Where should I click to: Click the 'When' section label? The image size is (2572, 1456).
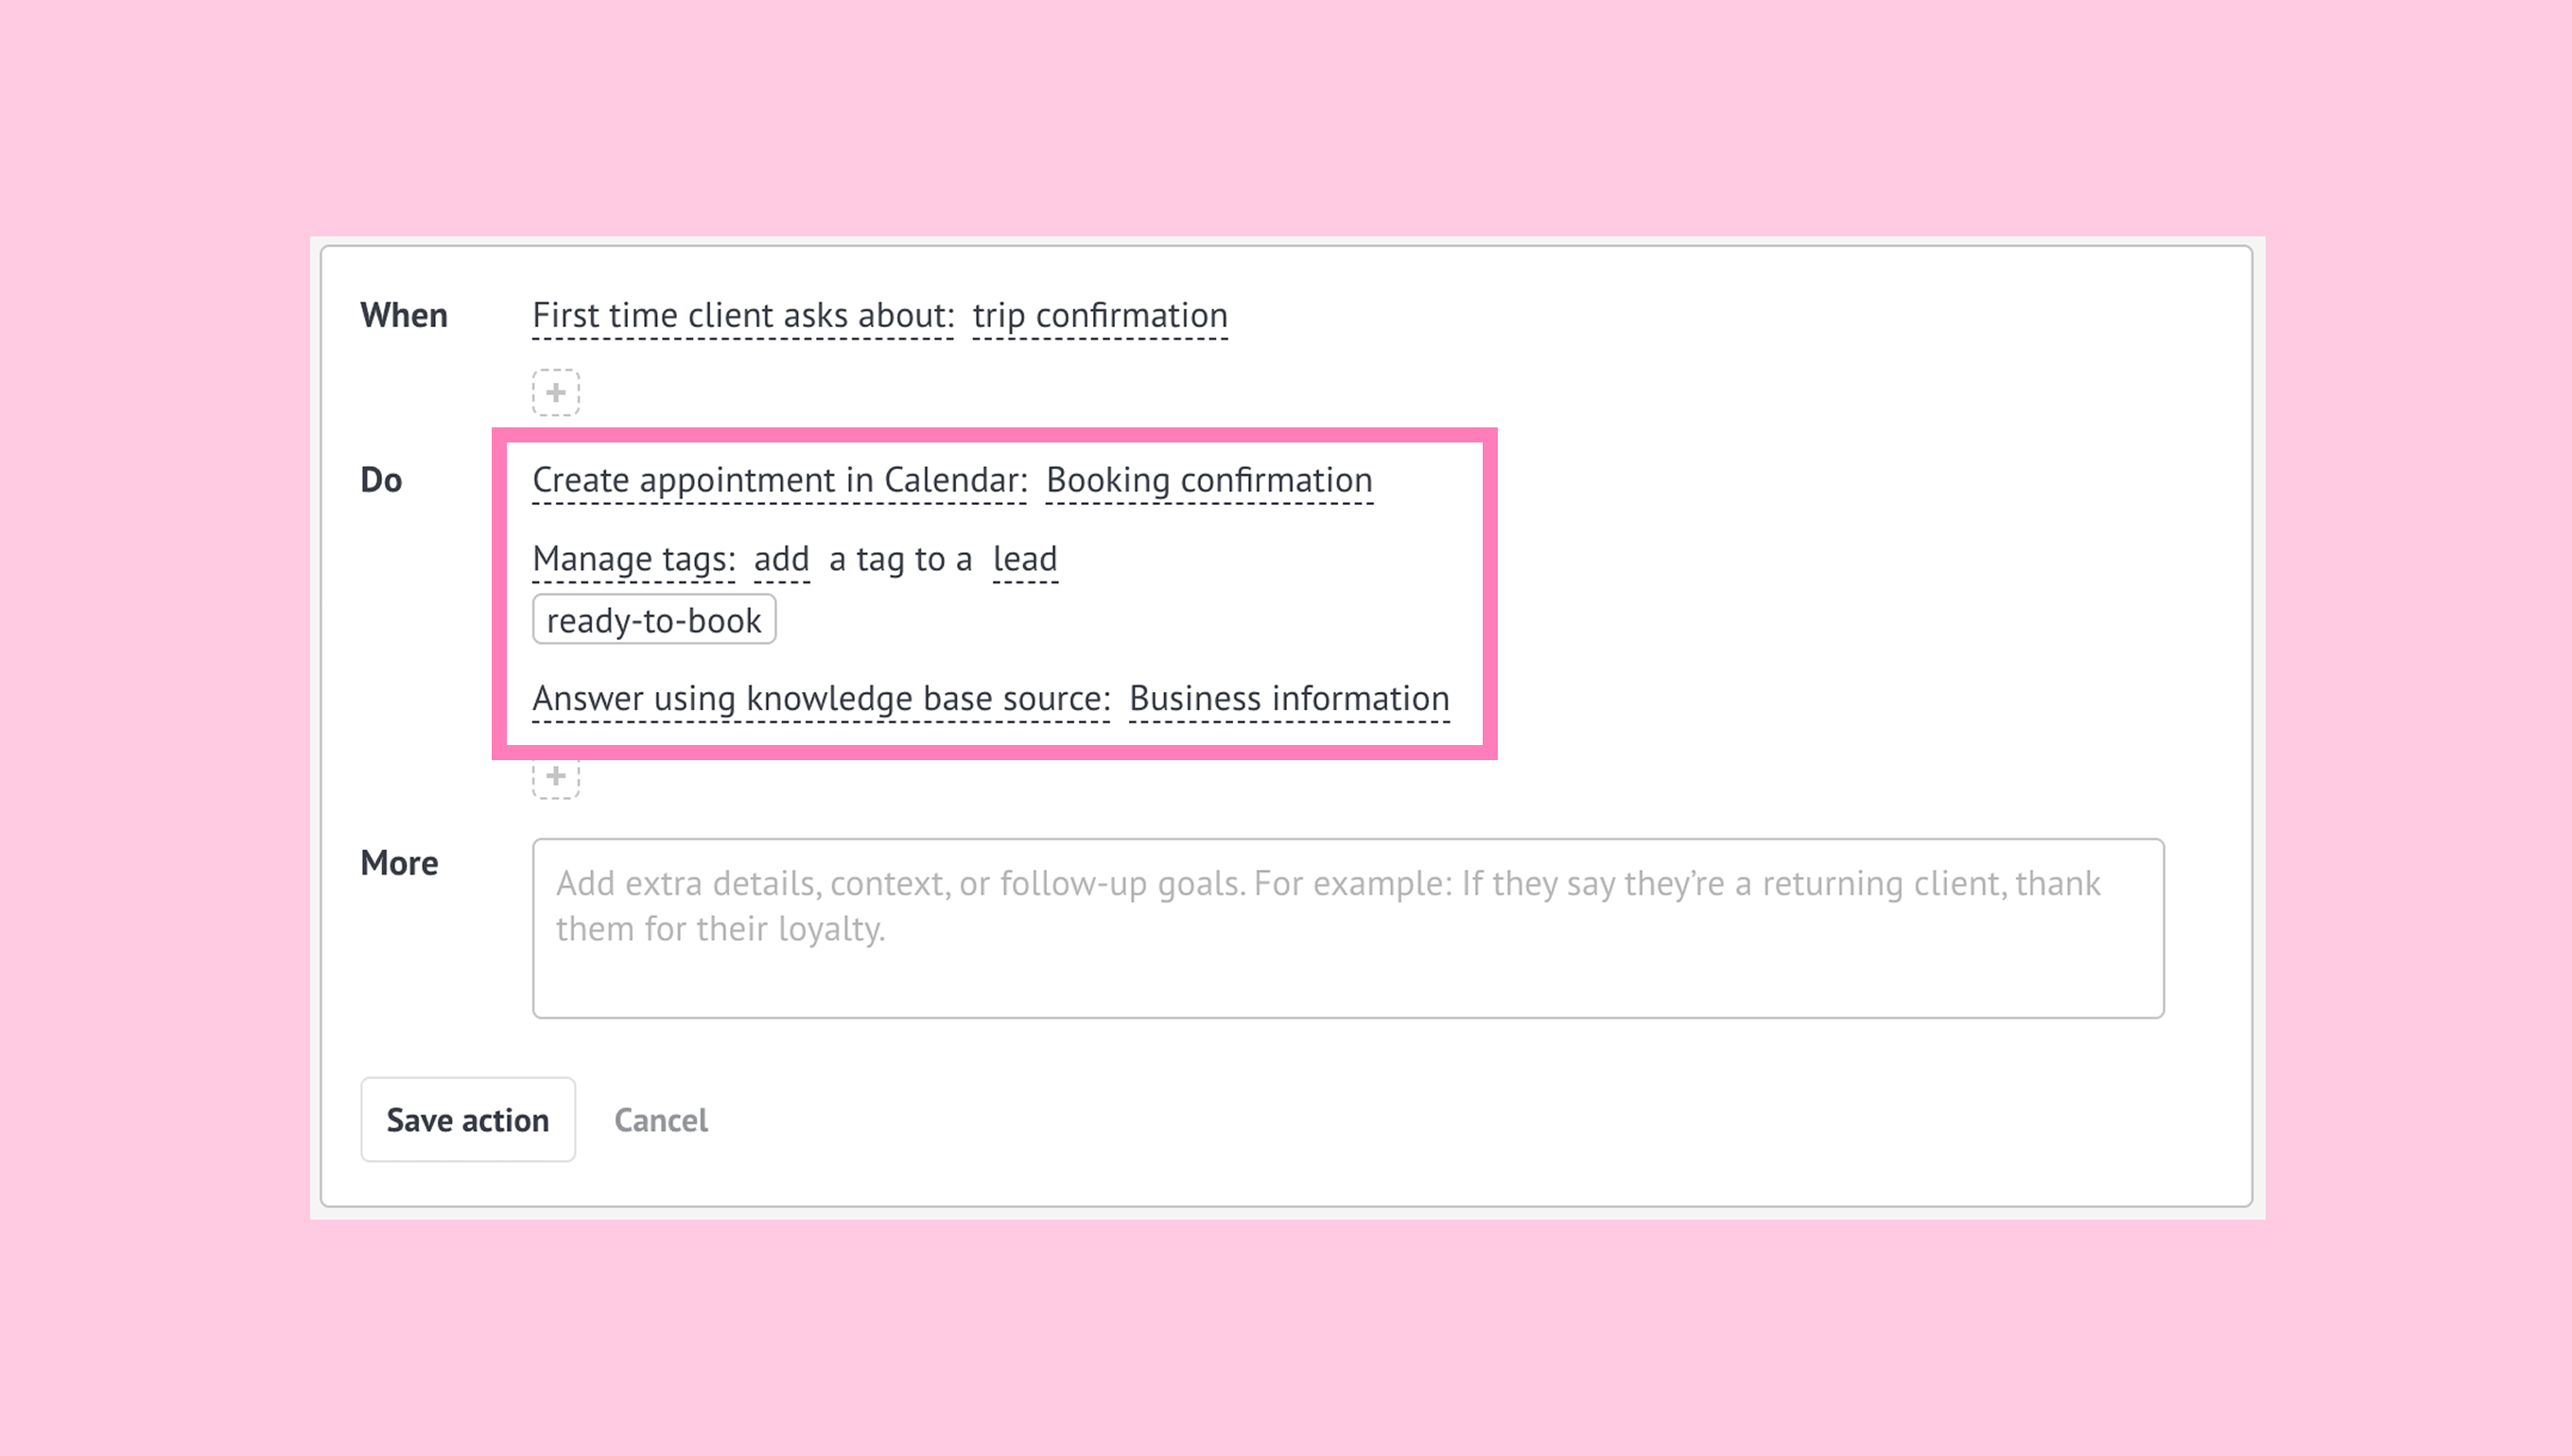click(404, 316)
